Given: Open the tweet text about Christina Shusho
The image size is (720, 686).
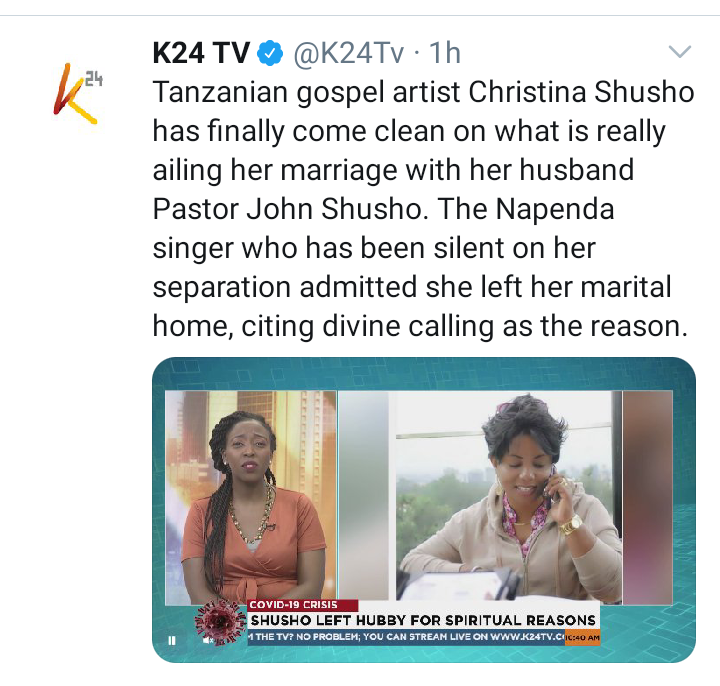Looking at the screenshot, I should (423, 209).
